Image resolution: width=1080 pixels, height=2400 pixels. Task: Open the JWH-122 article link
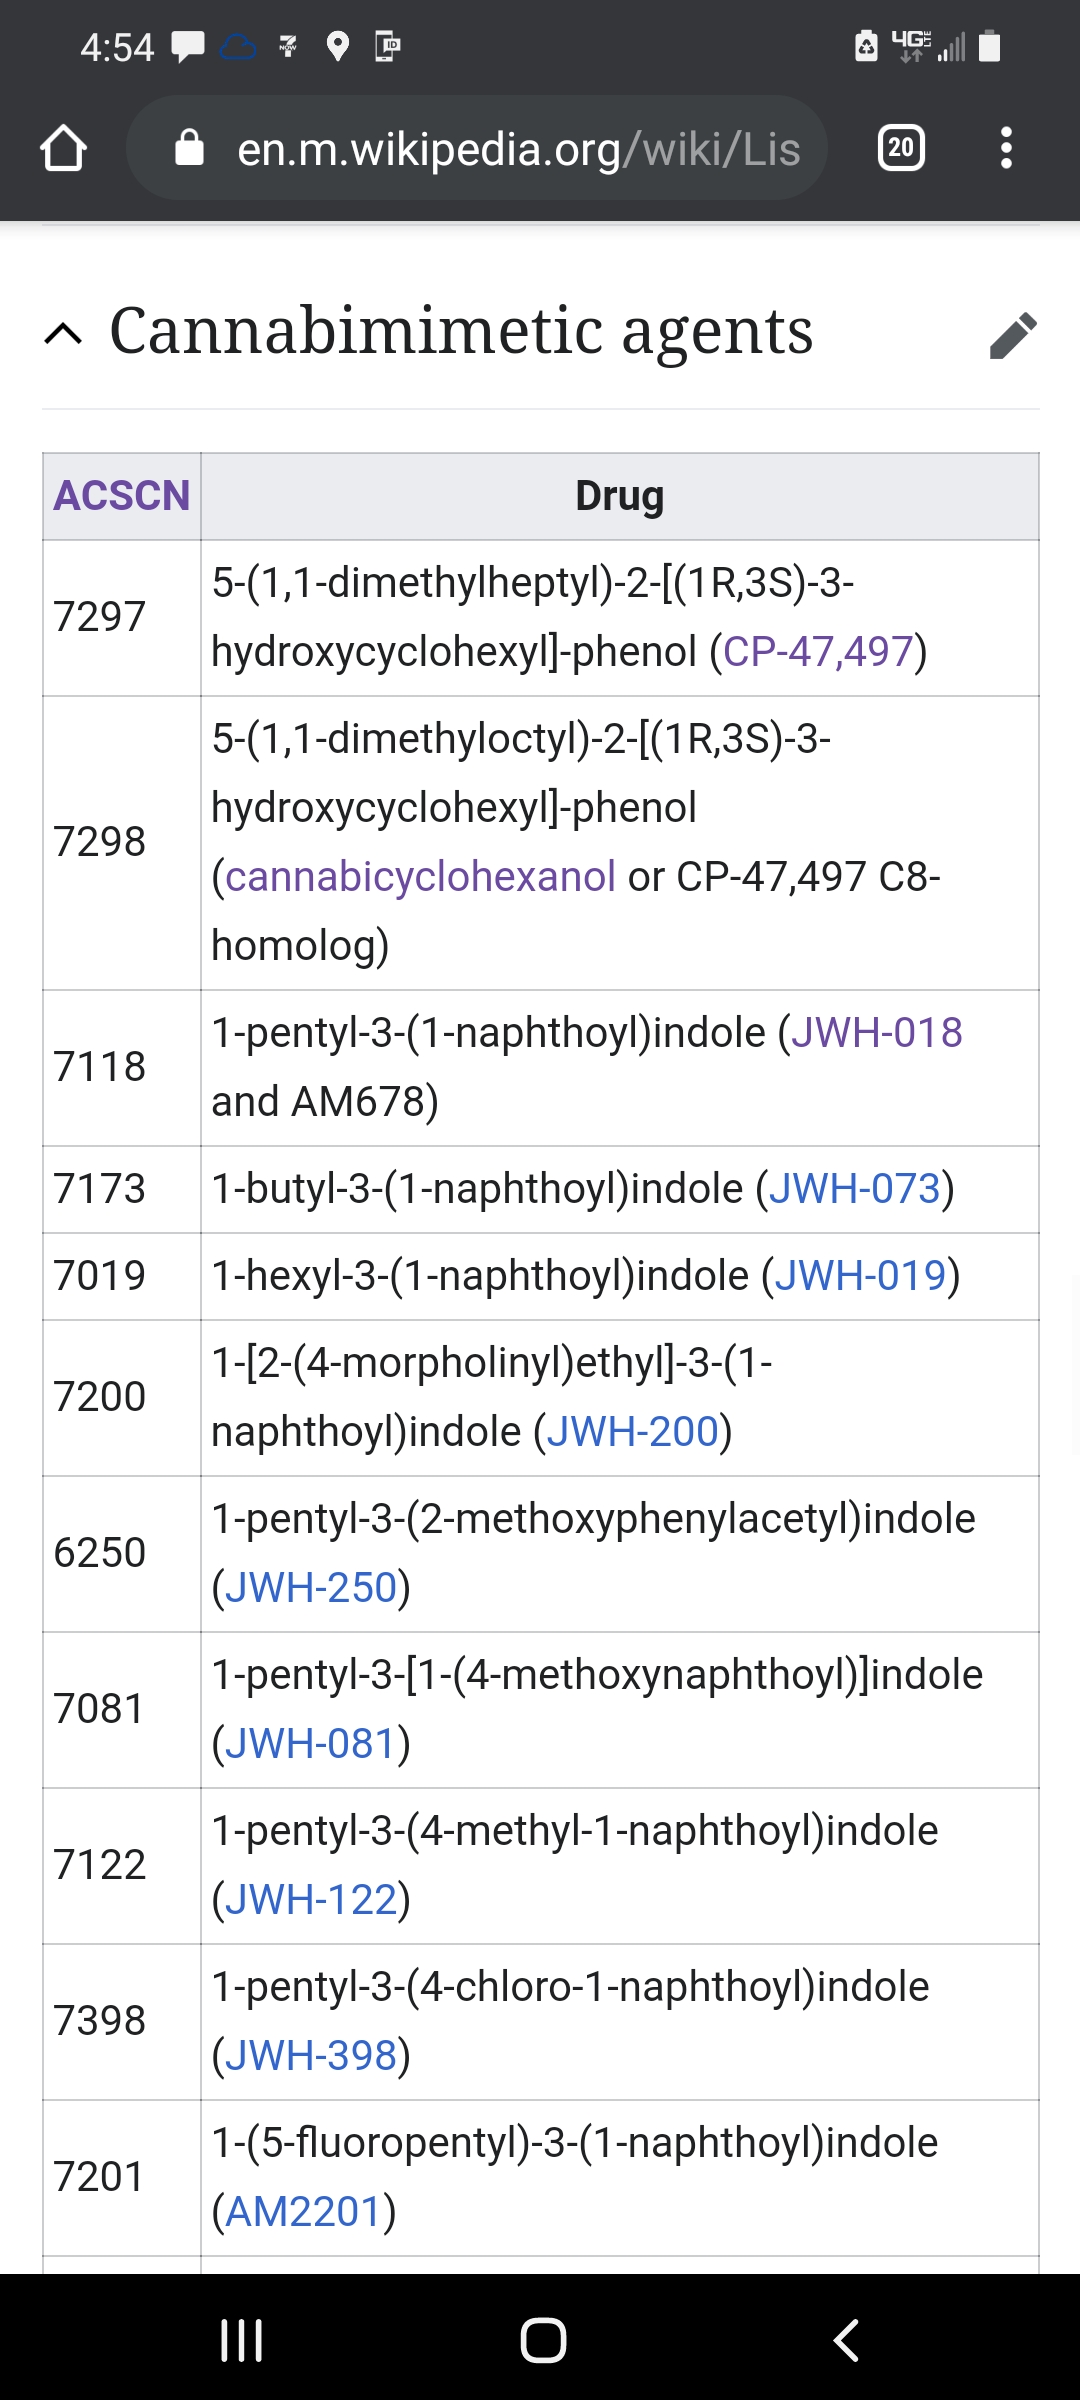(x=311, y=1900)
